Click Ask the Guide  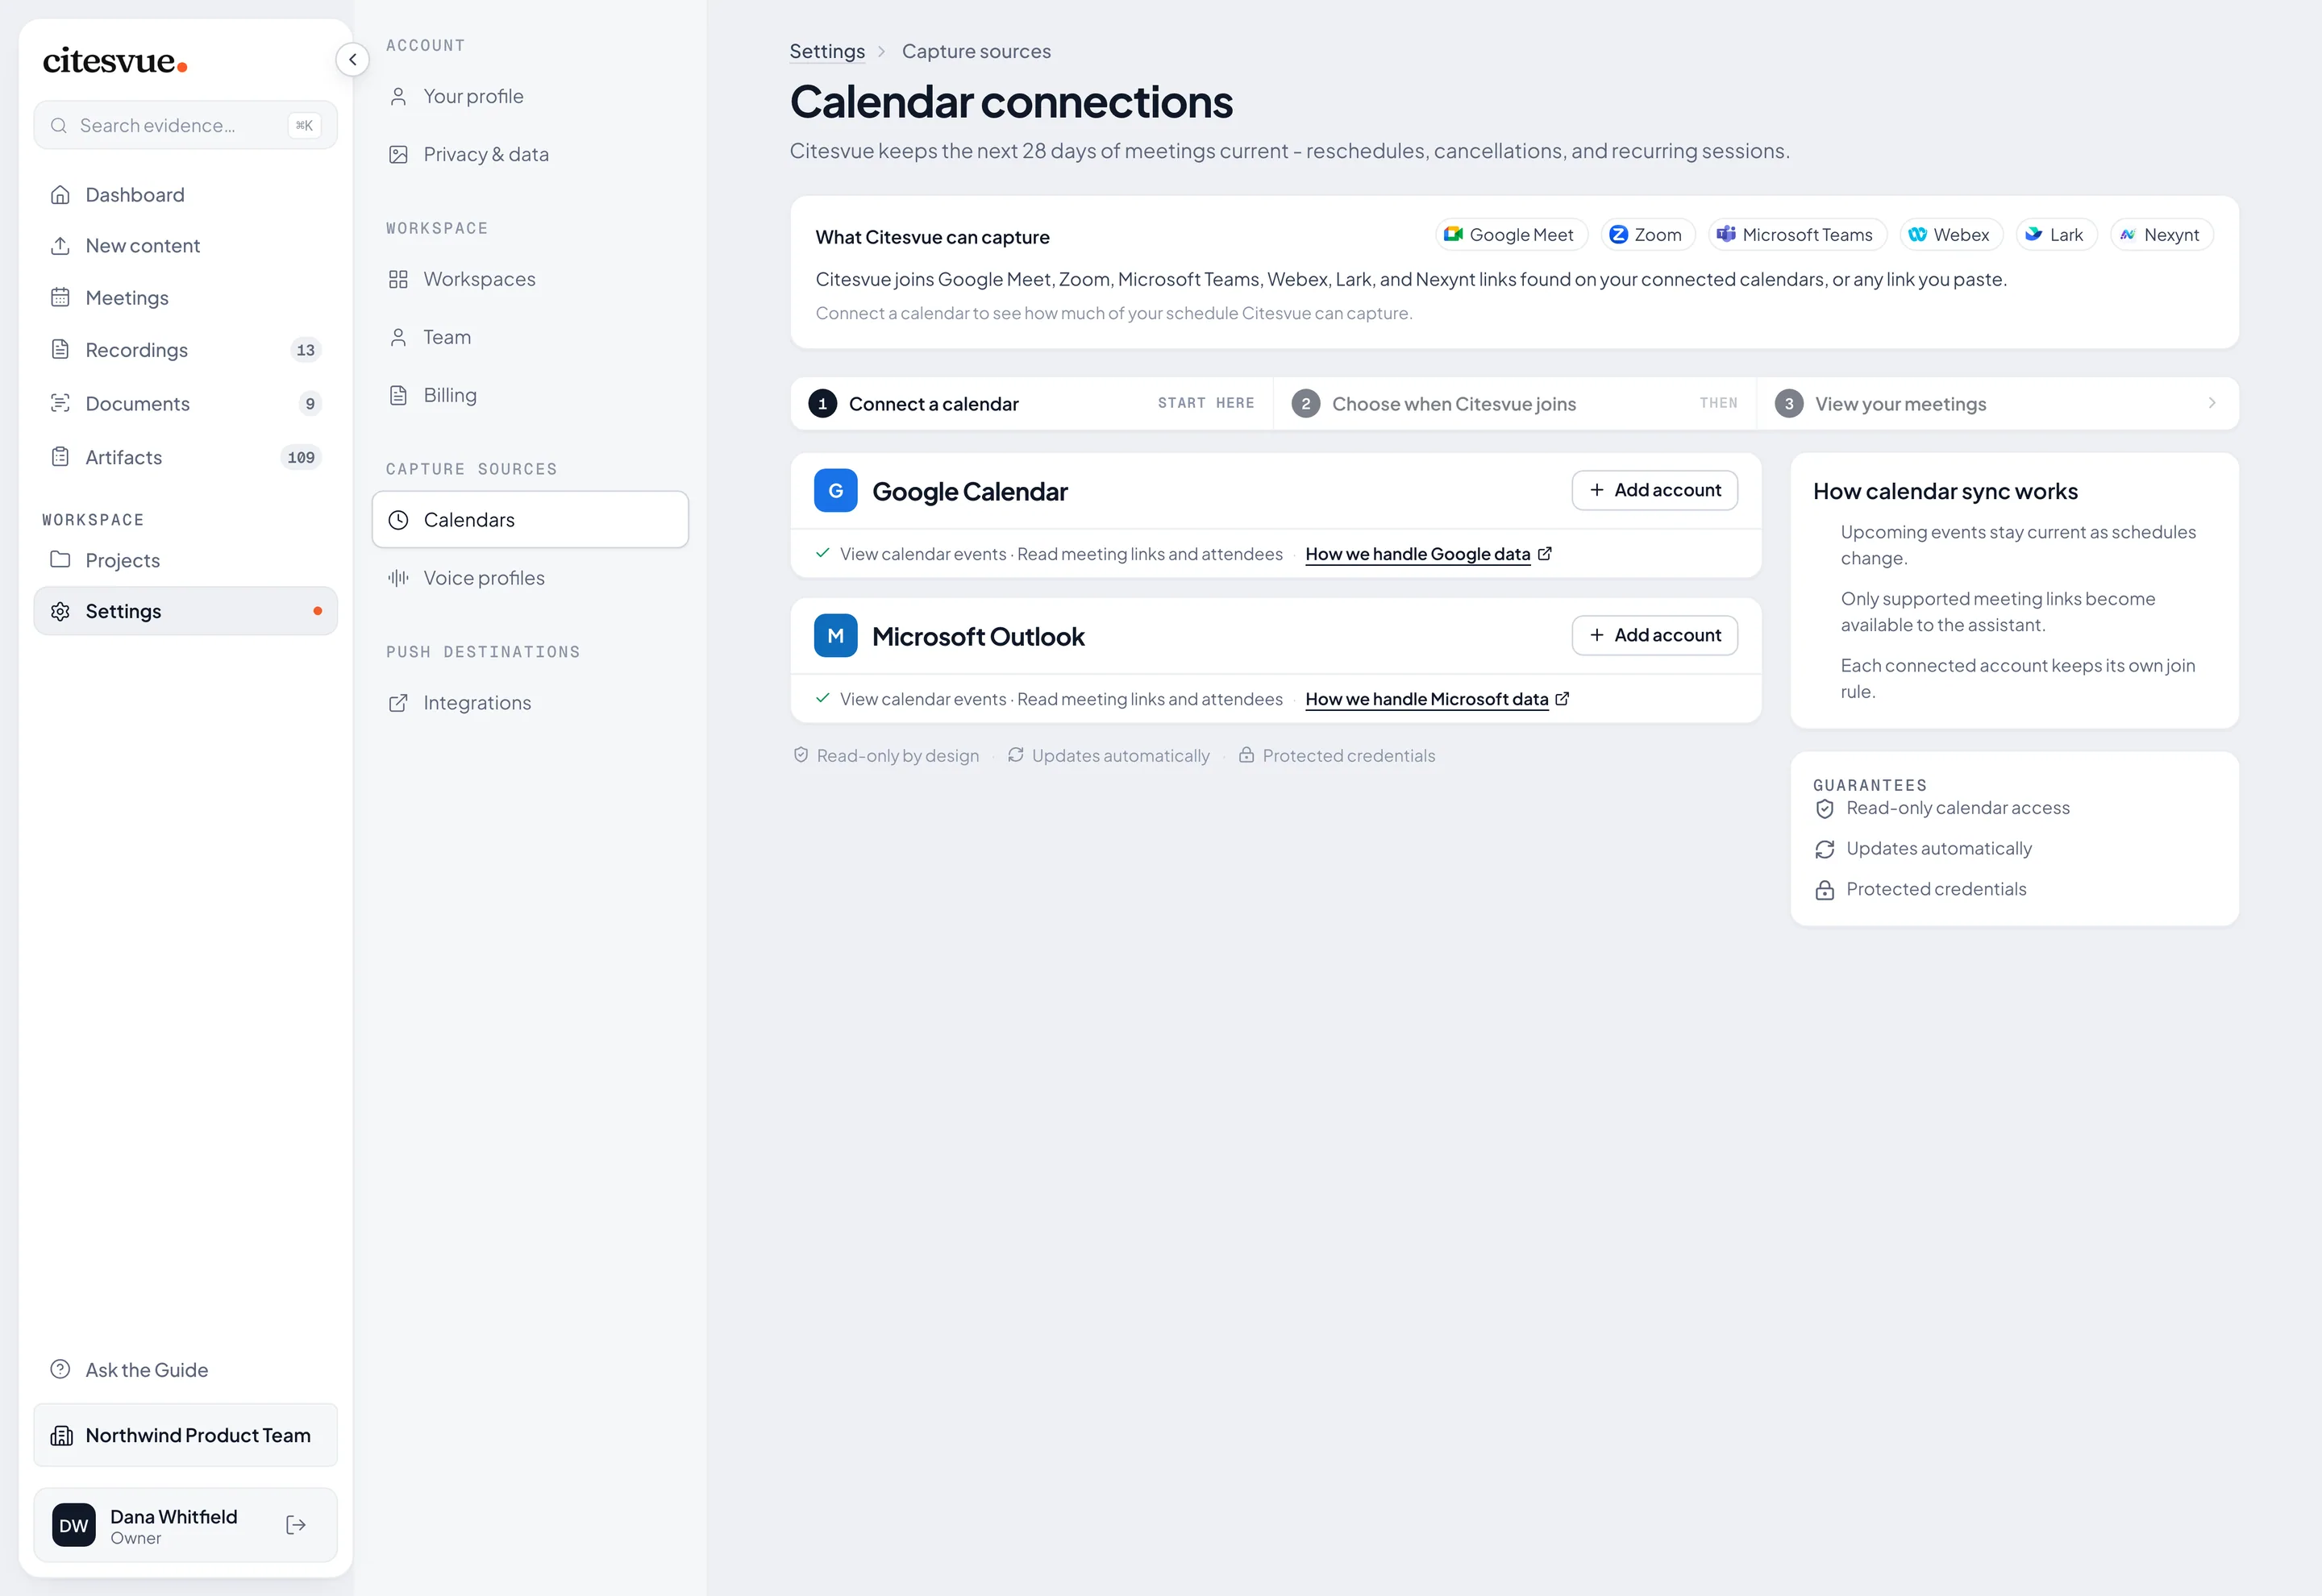(186, 1370)
